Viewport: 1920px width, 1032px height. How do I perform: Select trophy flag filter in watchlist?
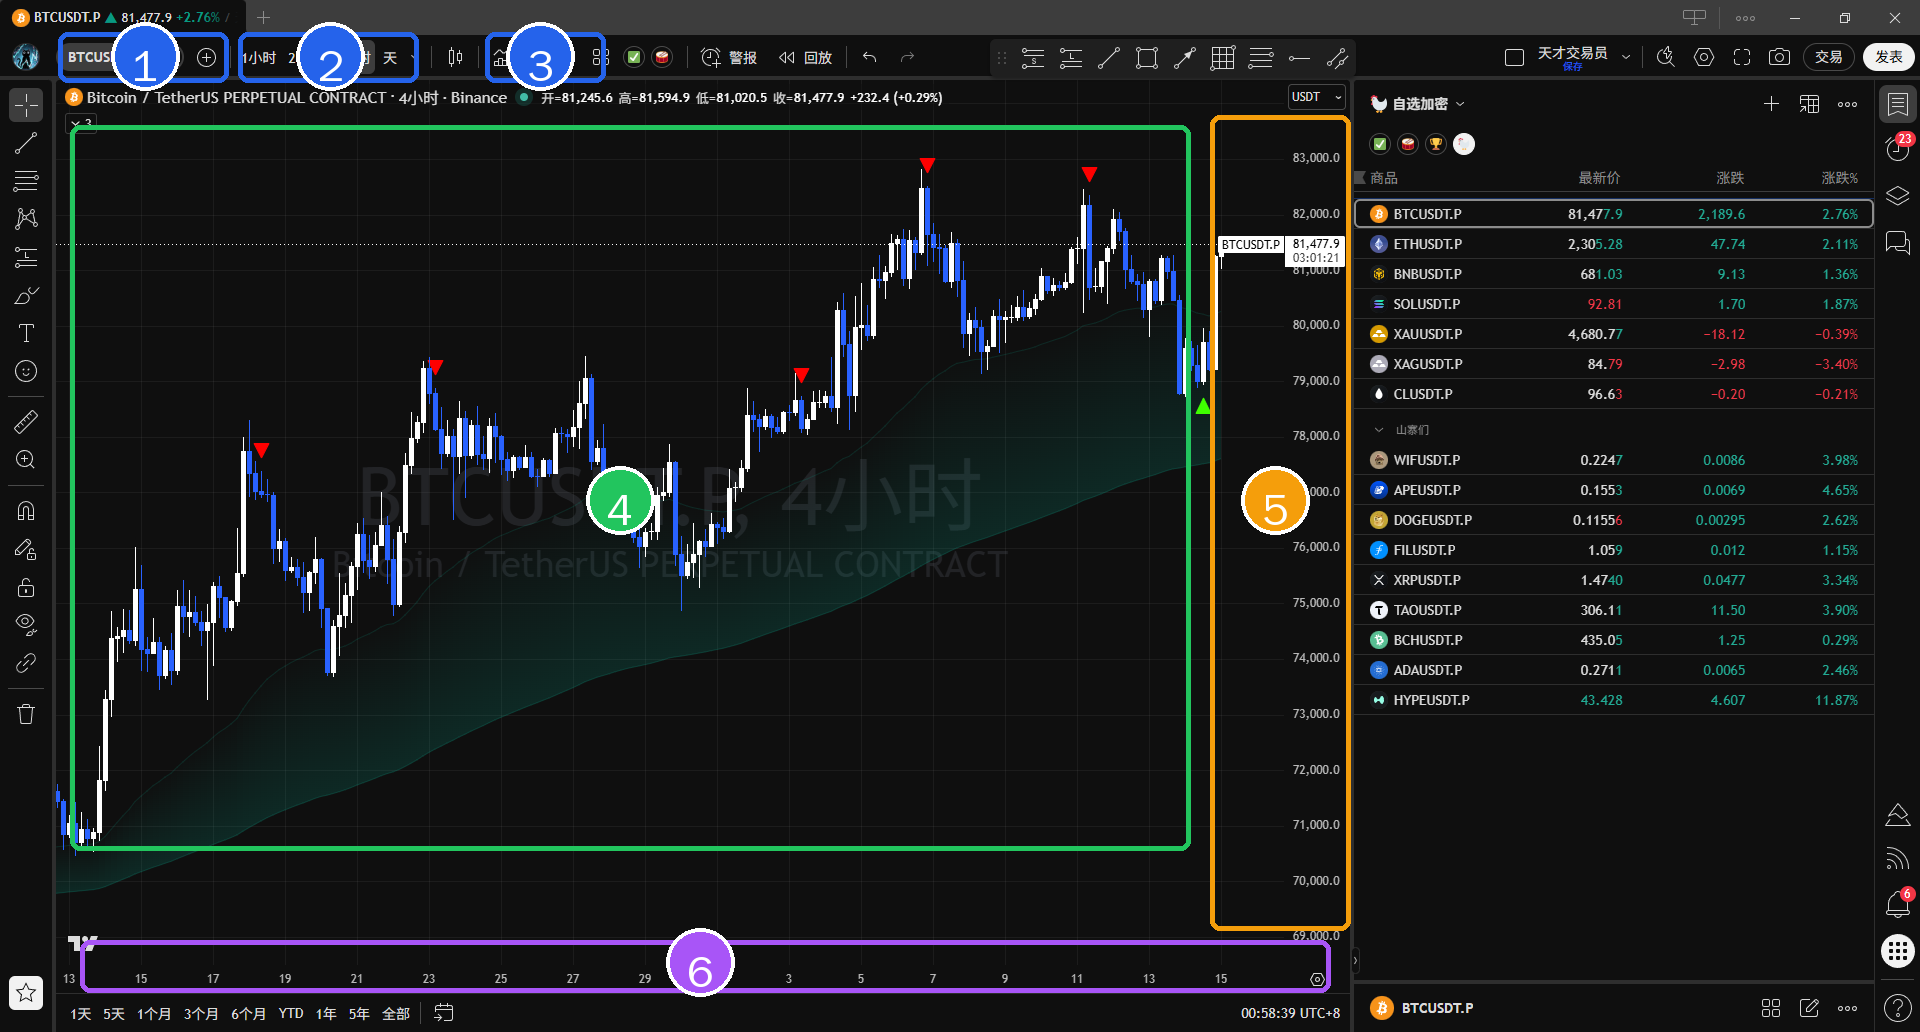pyautogui.click(x=1436, y=144)
